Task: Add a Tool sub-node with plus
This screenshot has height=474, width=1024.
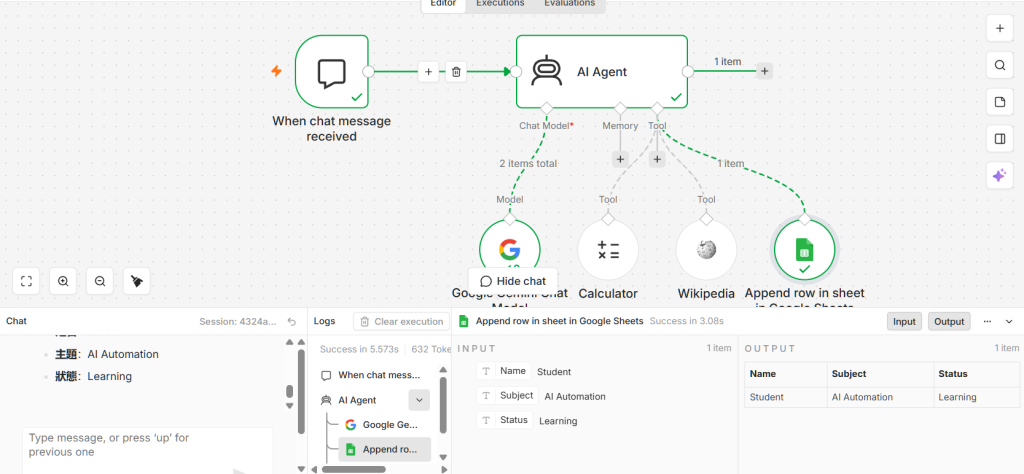Action: point(657,159)
